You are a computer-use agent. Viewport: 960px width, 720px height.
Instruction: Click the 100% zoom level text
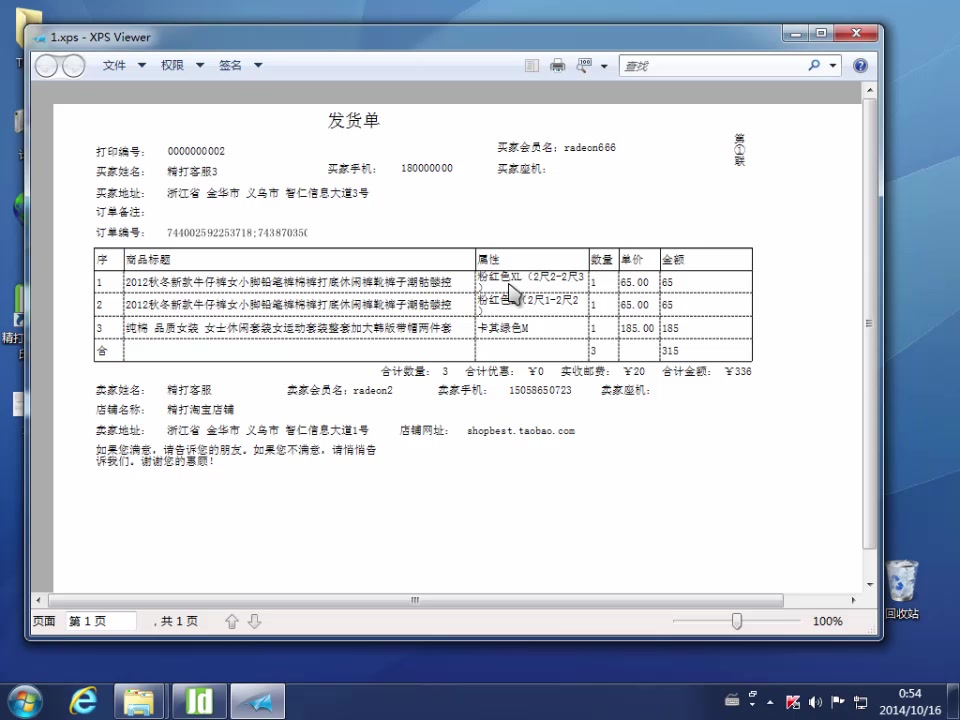828,621
